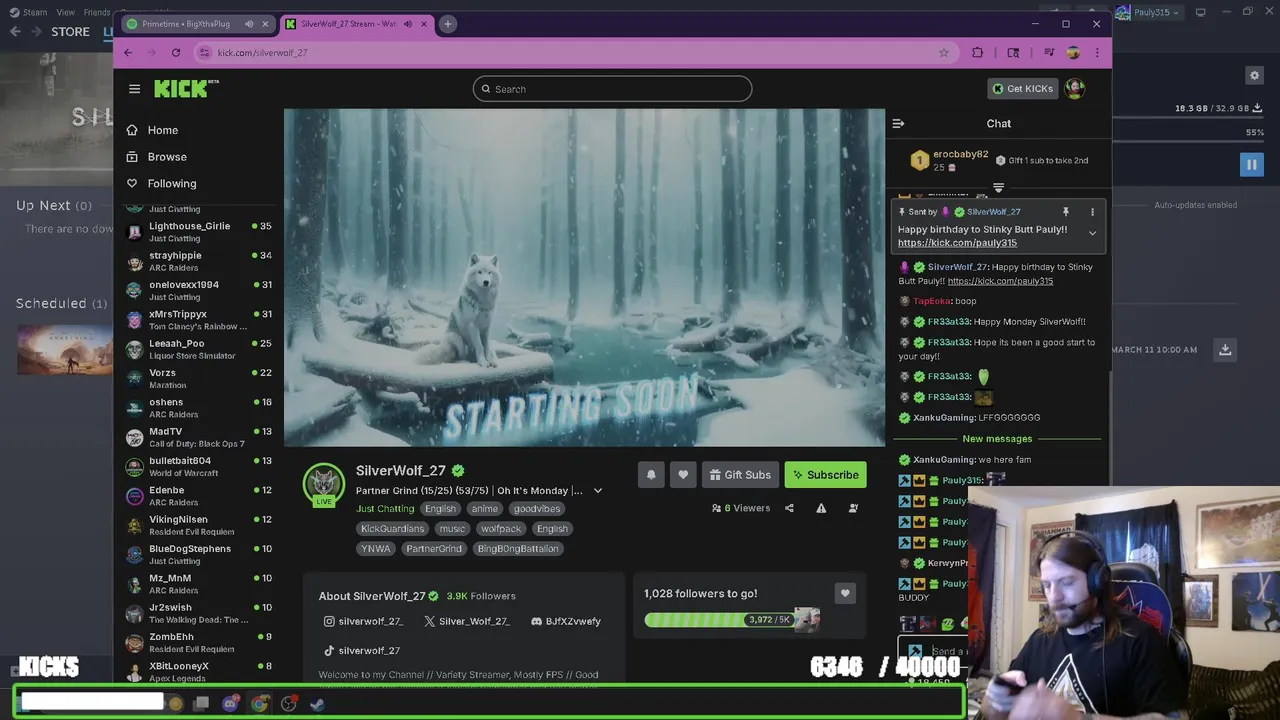Click the Get KICKs button
Screen dimensions: 1280x720
(1022, 89)
